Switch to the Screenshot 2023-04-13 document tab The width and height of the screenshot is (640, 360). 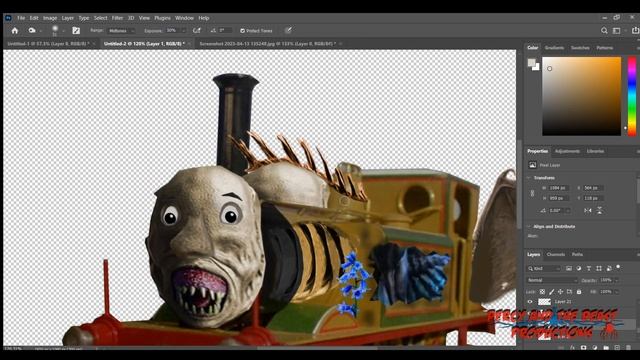click(x=267, y=44)
